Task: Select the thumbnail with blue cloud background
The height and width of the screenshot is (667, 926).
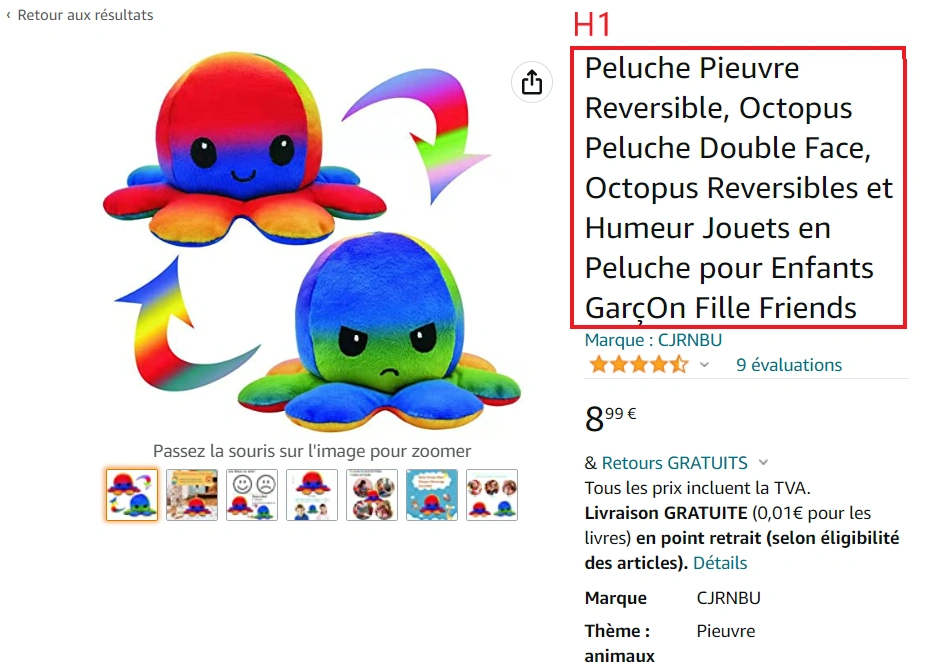Action: [x=432, y=495]
